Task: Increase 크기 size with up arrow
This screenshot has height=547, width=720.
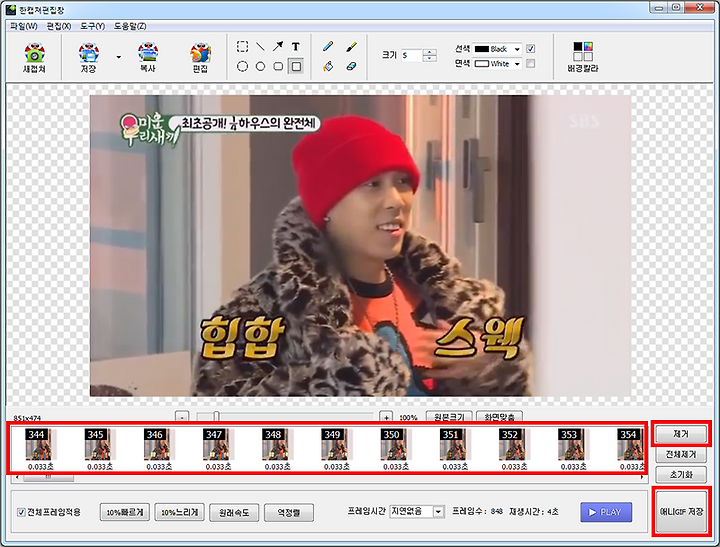Action: click(429, 52)
